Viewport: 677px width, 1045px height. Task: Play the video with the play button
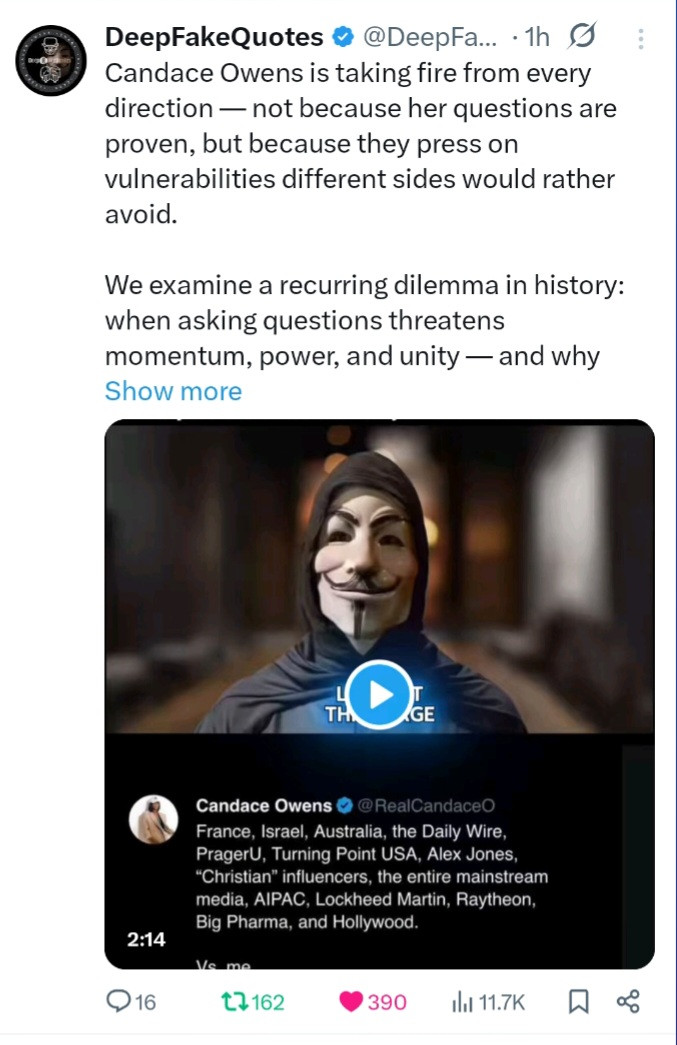tap(380, 693)
